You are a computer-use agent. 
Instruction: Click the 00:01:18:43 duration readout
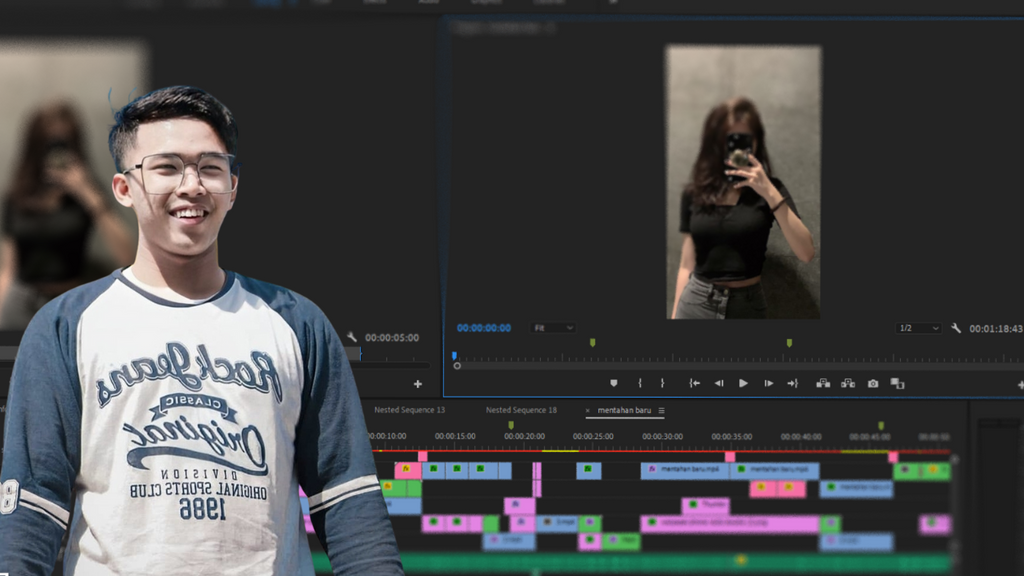pos(996,328)
